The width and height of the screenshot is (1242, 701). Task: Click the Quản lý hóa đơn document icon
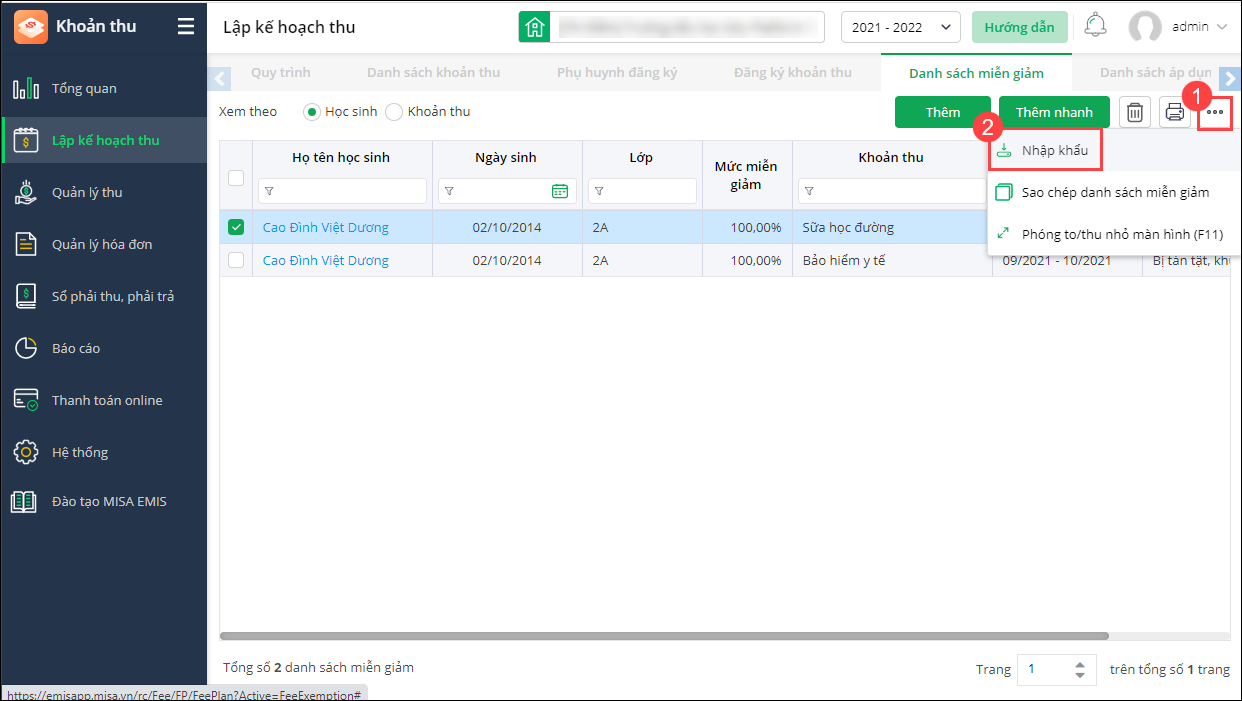[x=26, y=245]
